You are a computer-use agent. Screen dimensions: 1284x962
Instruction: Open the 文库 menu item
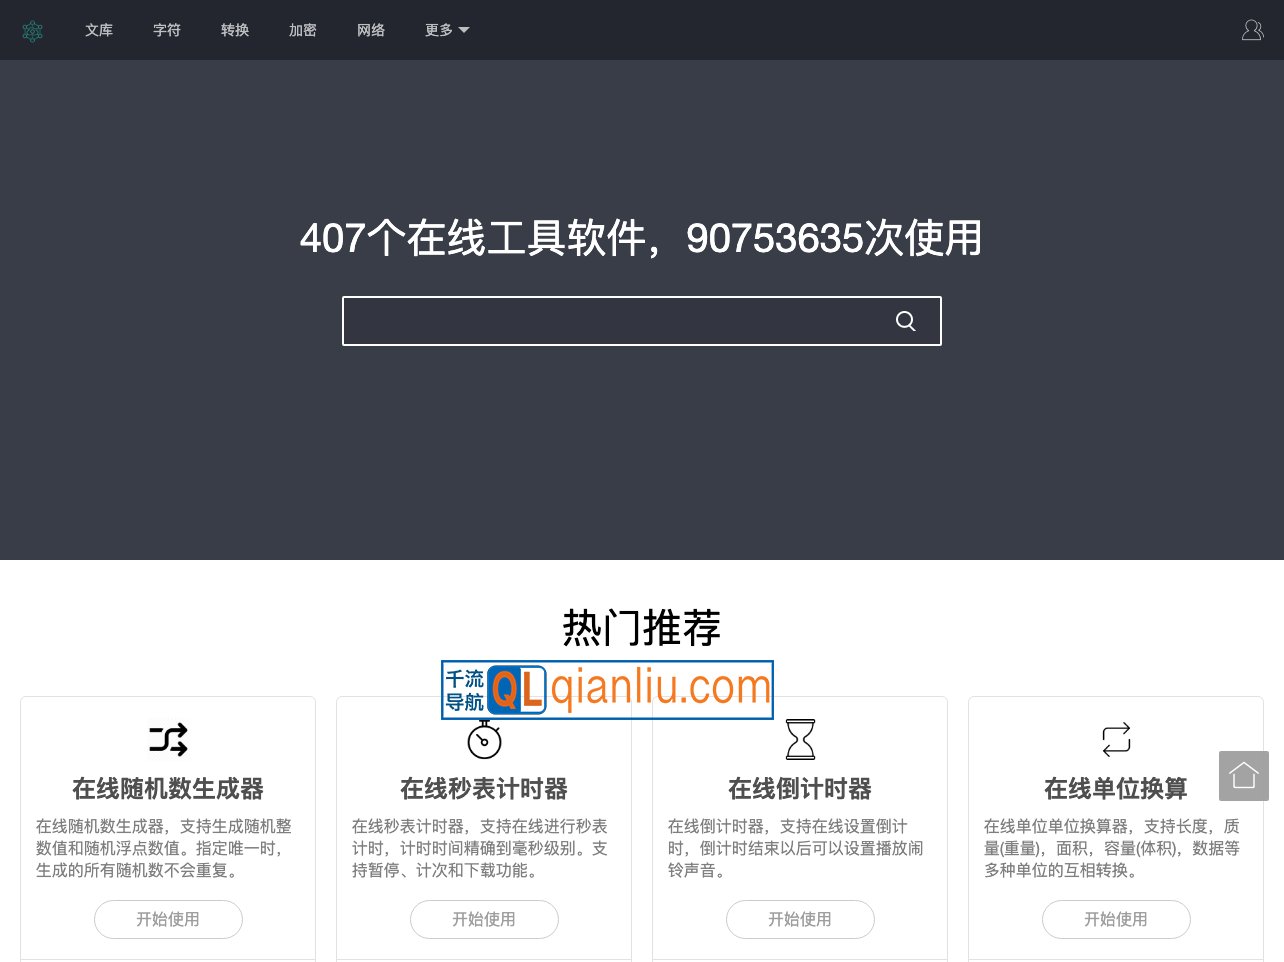click(x=99, y=30)
